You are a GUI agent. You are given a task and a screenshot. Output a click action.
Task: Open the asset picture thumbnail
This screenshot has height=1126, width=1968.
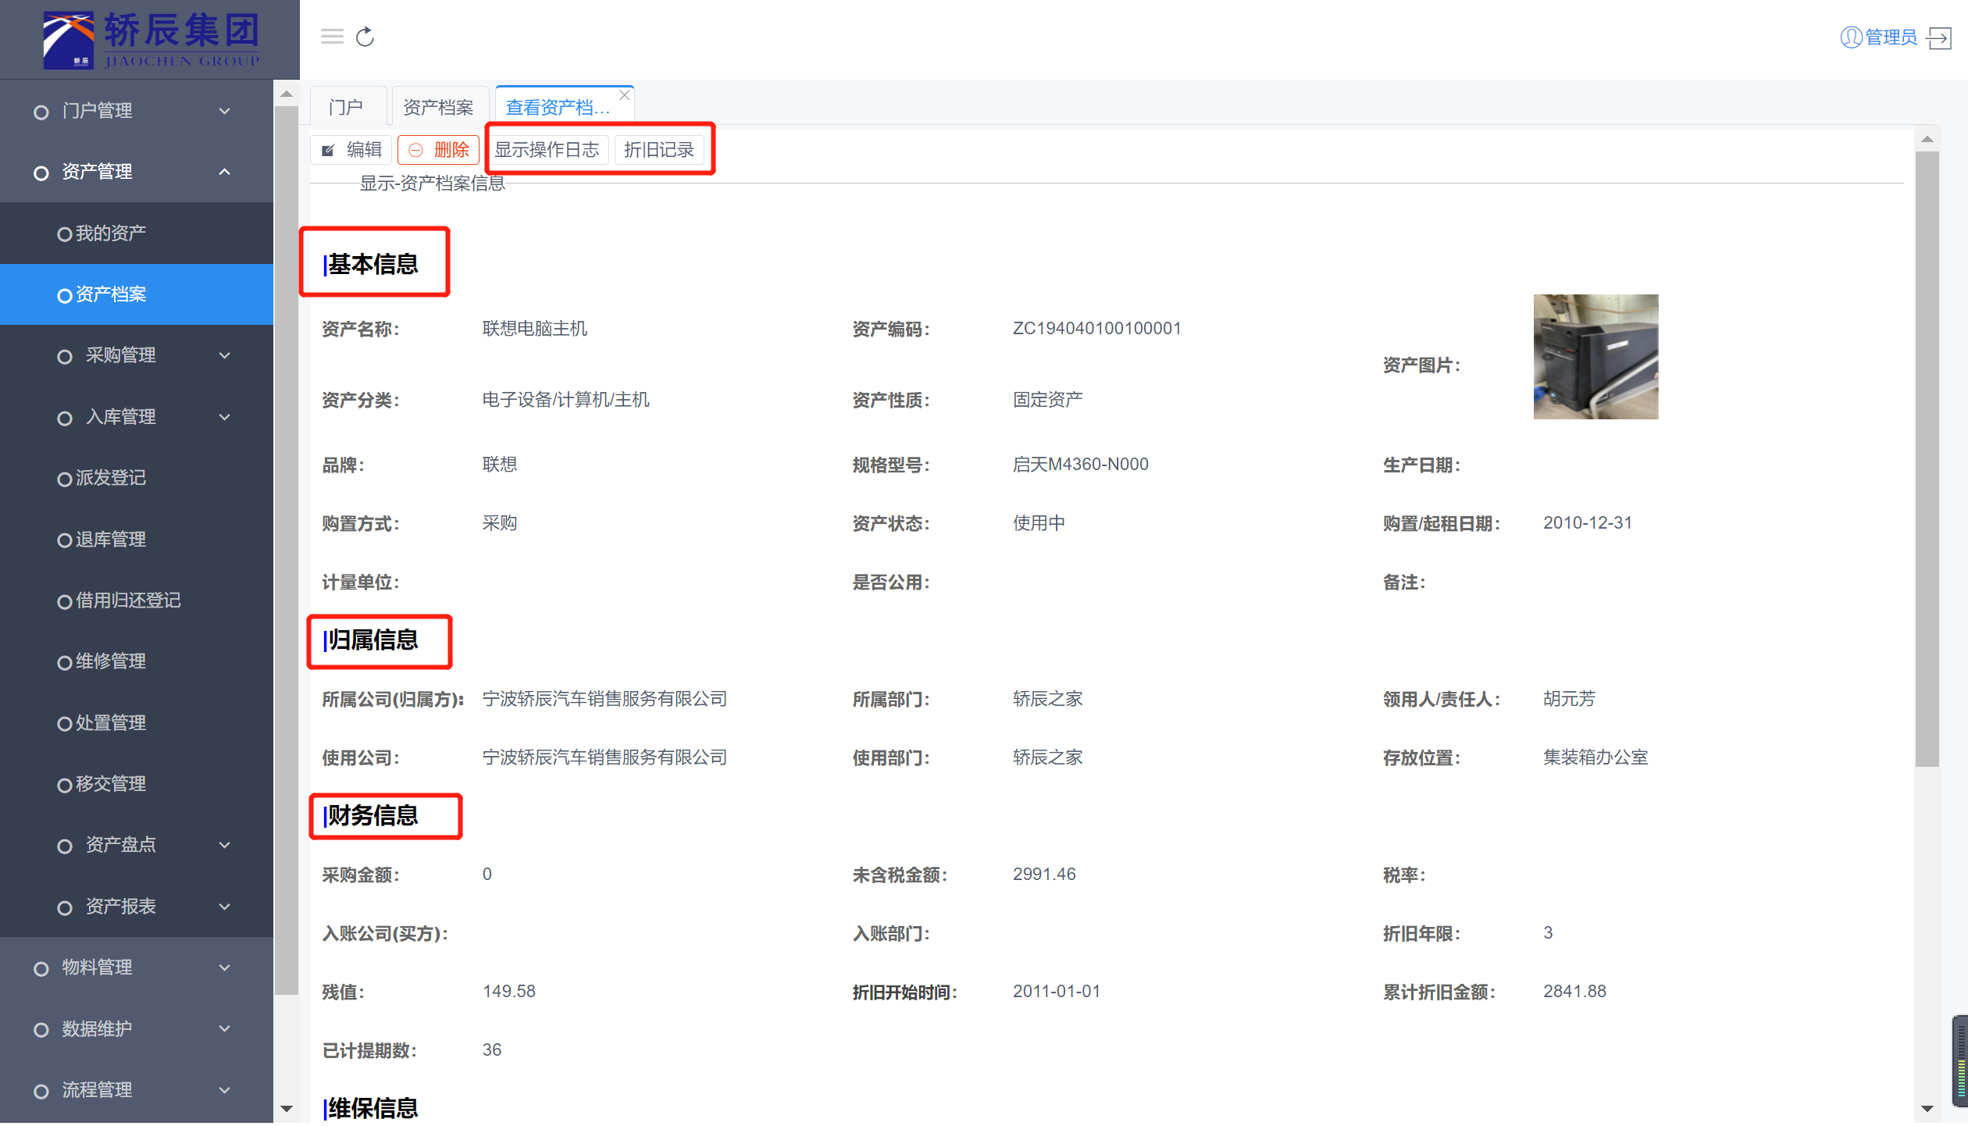coord(1595,357)
